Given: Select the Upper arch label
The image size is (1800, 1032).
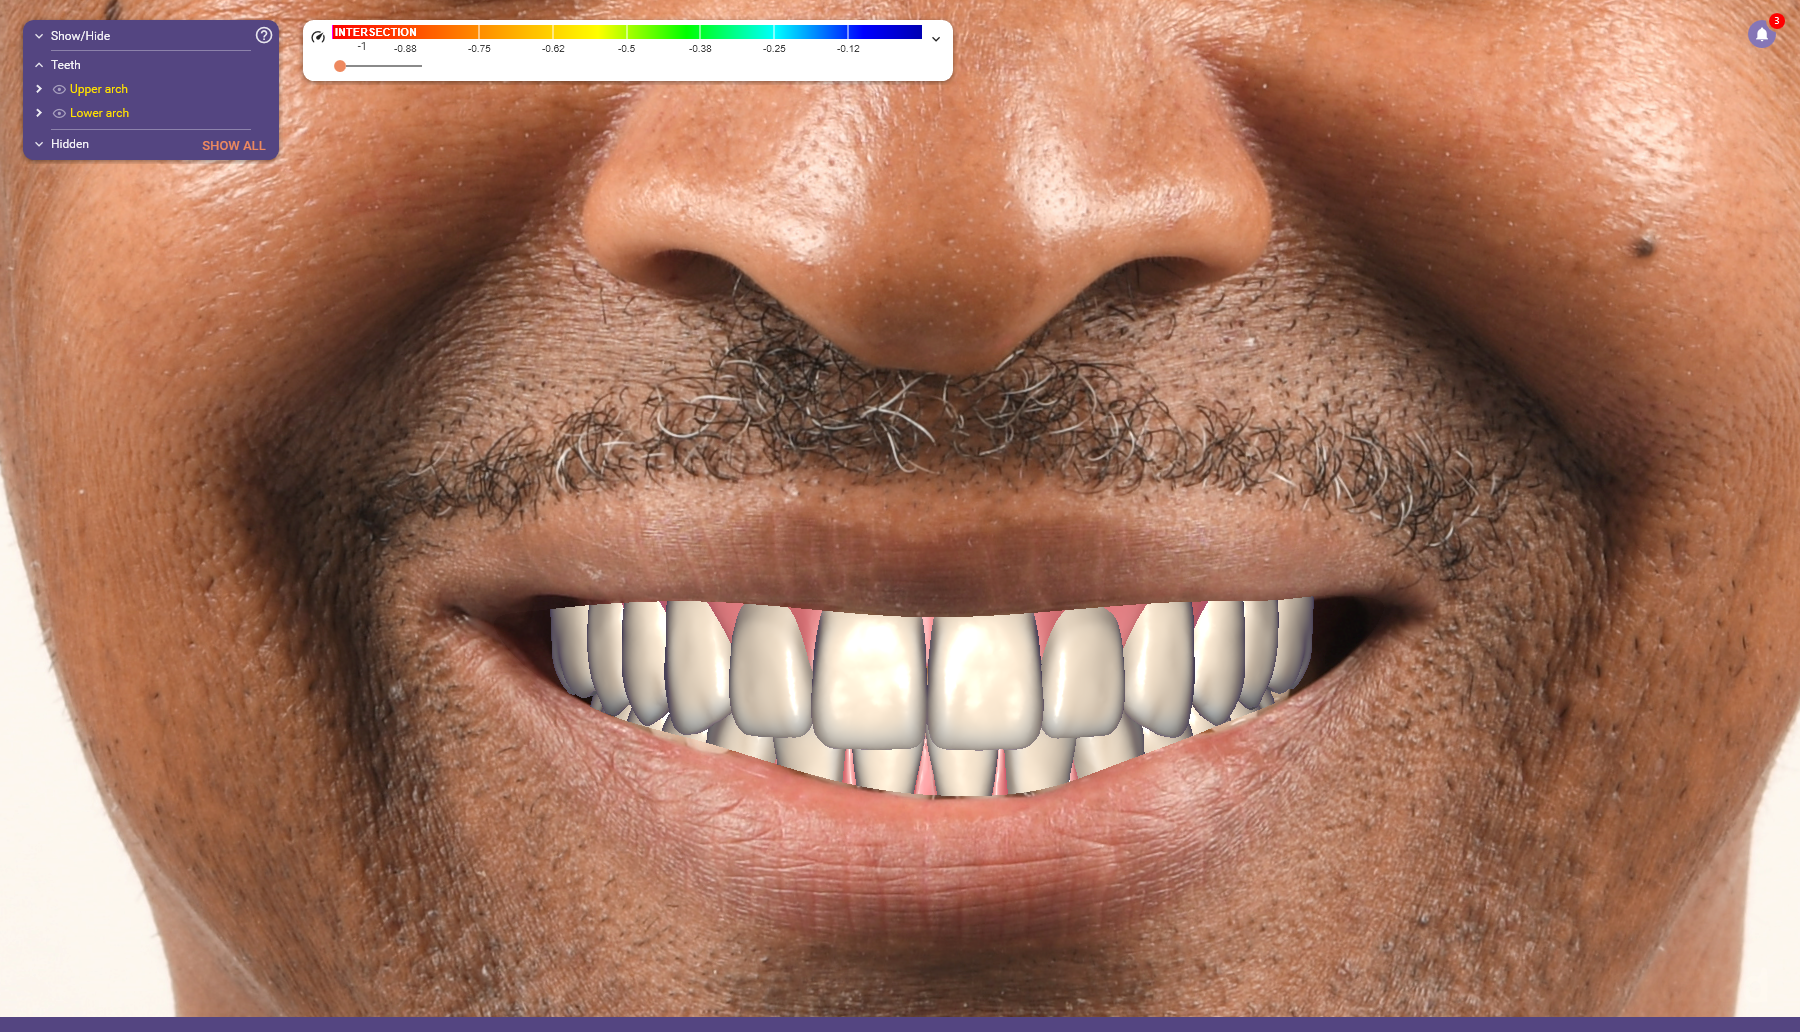Looking at the screenshot, I should click(99, 89).
